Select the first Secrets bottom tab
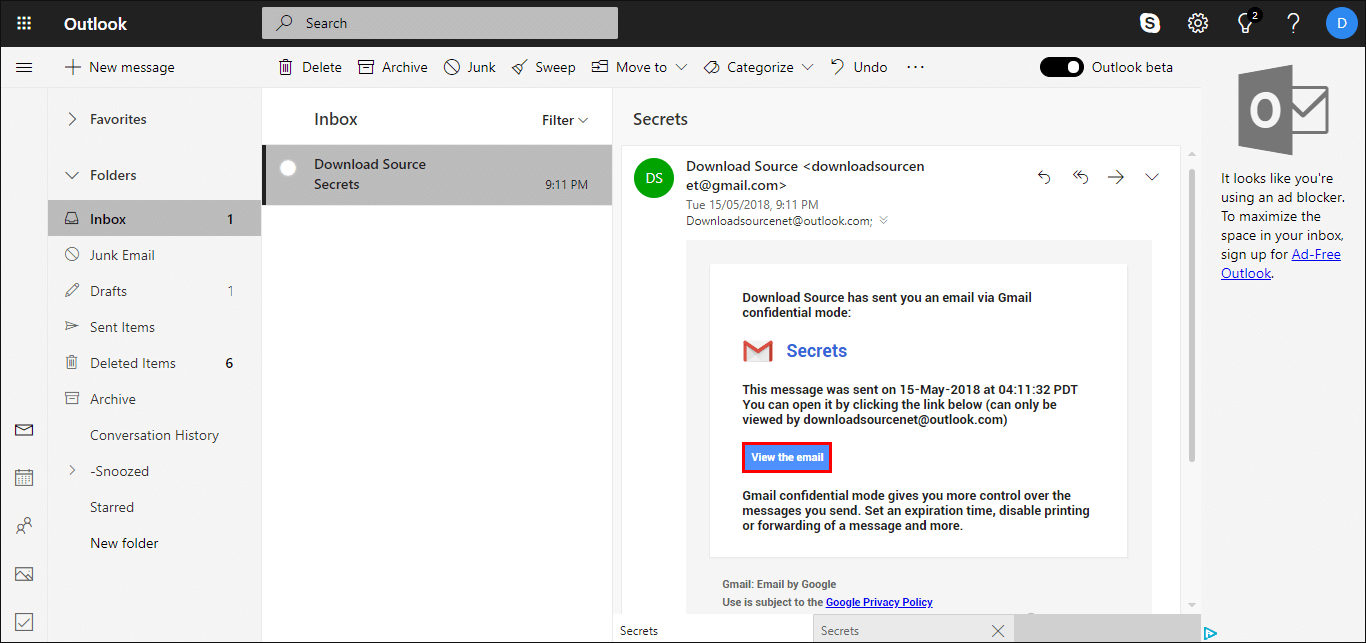The width and height of the screenshot is (1366, 643). [x=712, y=630]
